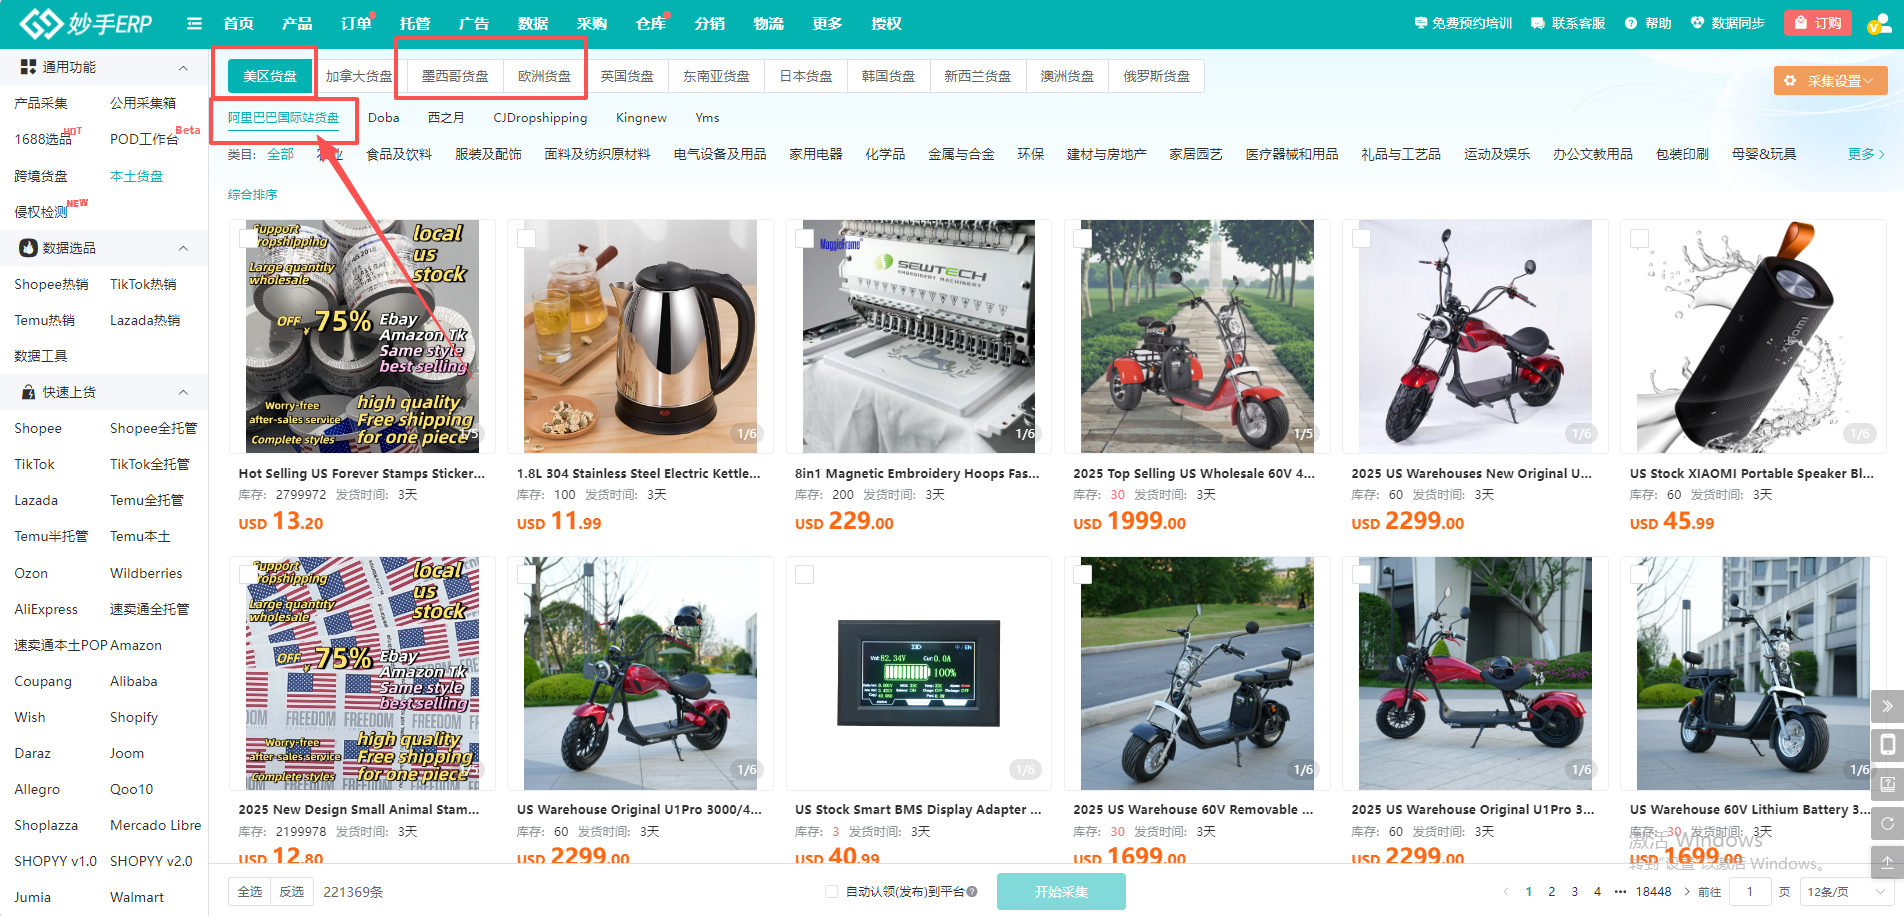1904x916 pixels.
Task: Click the data sync icon
Action: coord(1697,23)
